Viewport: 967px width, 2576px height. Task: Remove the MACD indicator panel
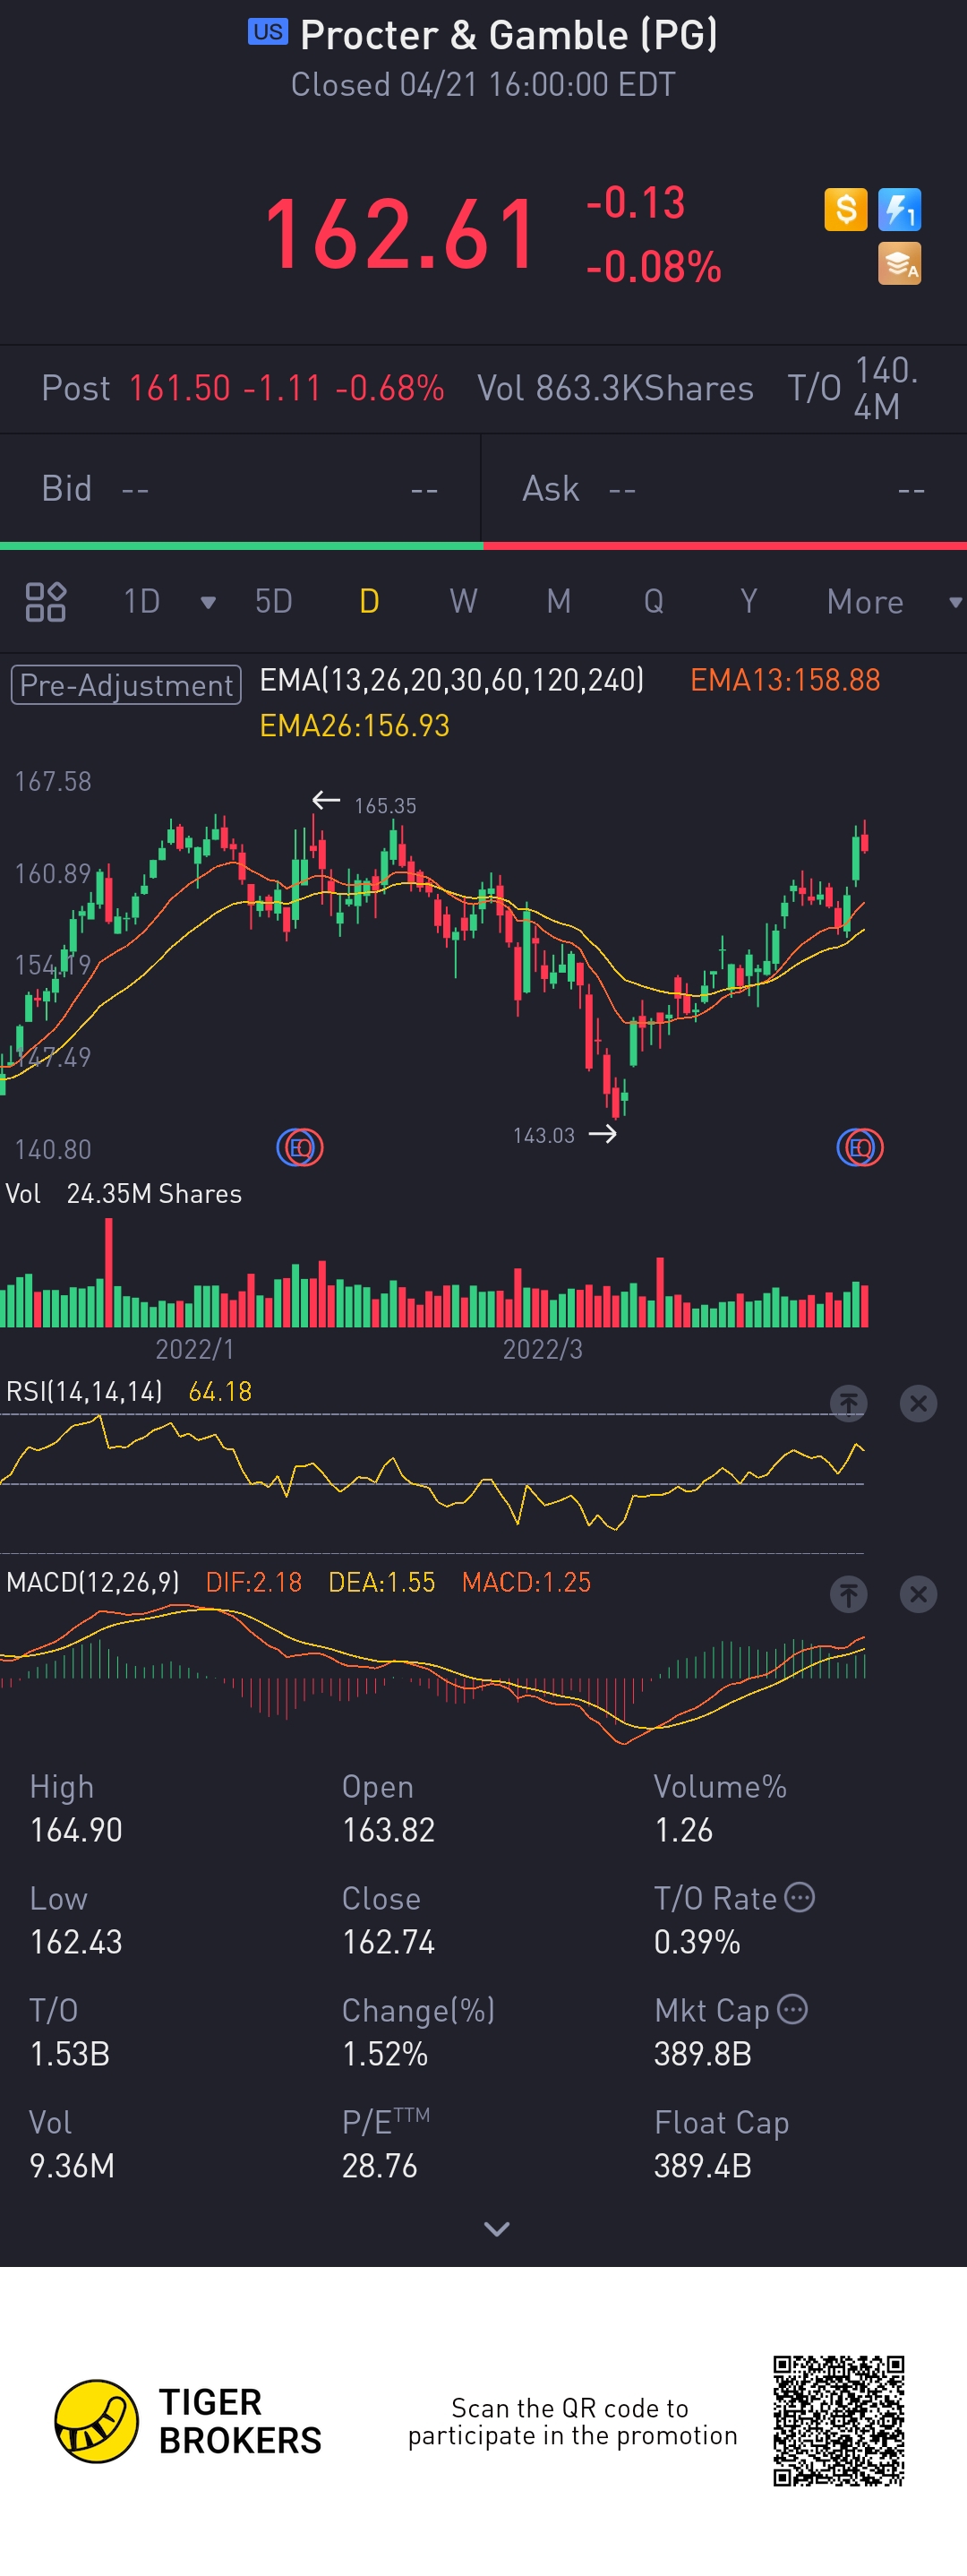(x=918, y=1594)
